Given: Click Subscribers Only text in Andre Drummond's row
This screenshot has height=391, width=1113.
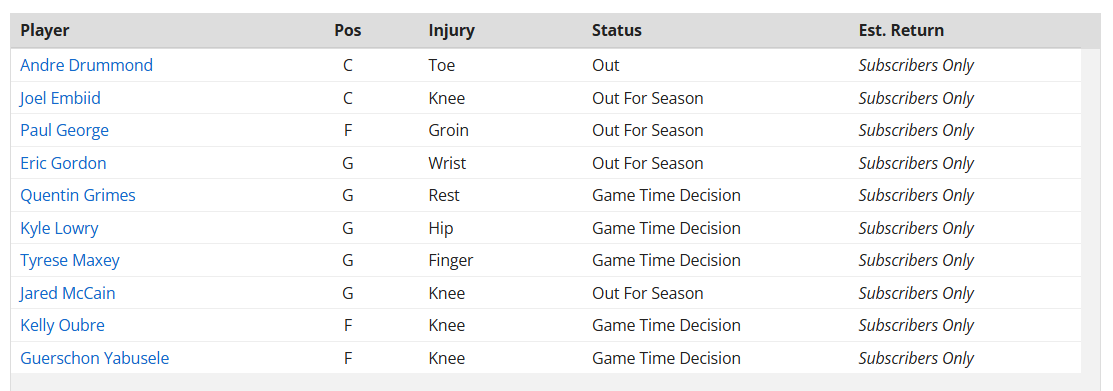Looking at the screenshot, I should coord(916,65).
